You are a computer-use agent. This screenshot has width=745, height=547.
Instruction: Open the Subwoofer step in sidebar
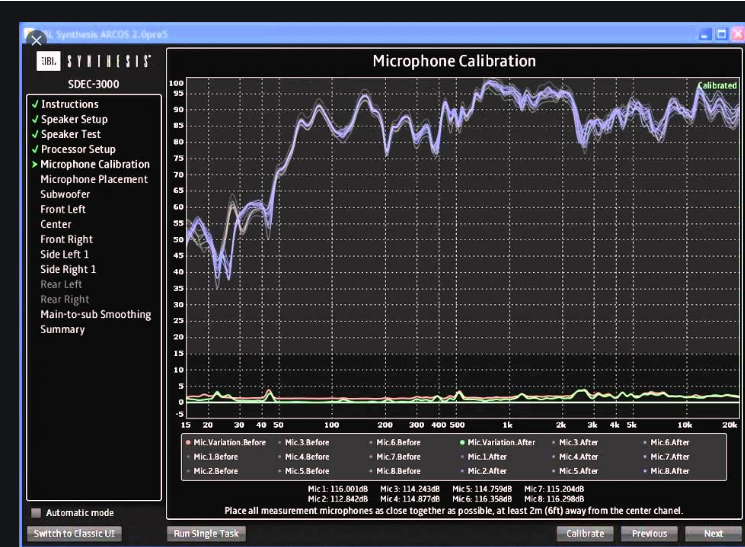point(65,194)
